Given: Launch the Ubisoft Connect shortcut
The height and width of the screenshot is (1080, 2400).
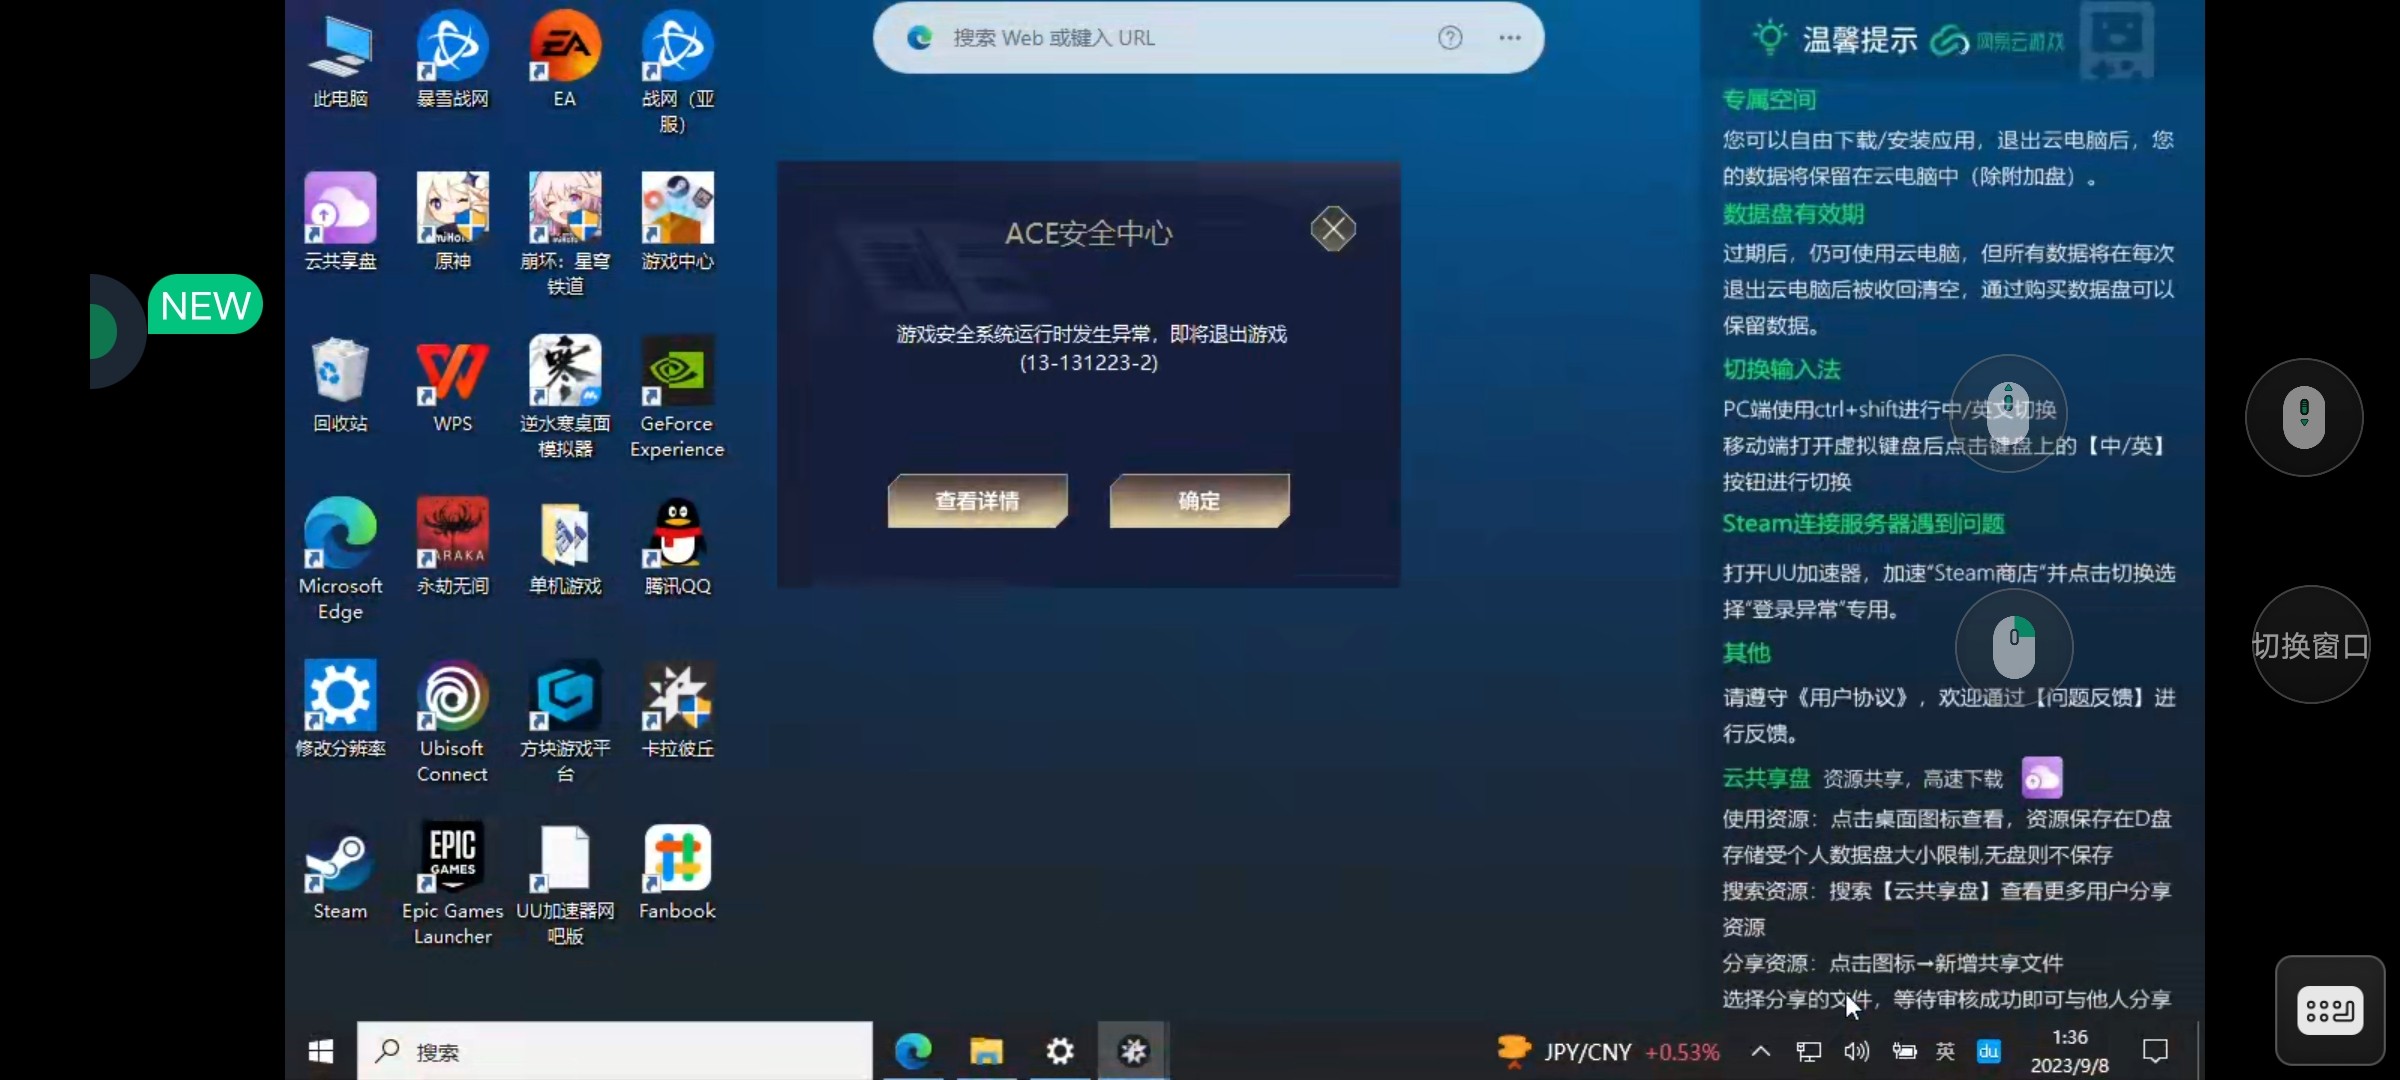Looking at the screenshot, I should (452, 697).
